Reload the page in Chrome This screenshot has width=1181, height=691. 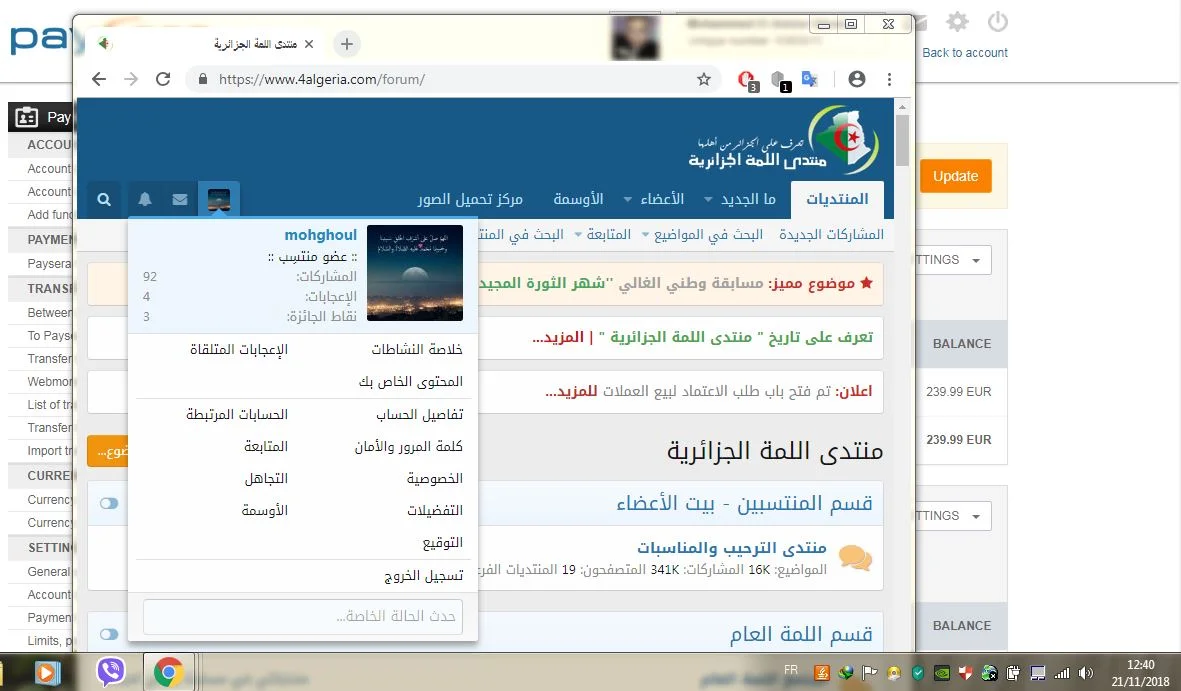click(164, 79)
